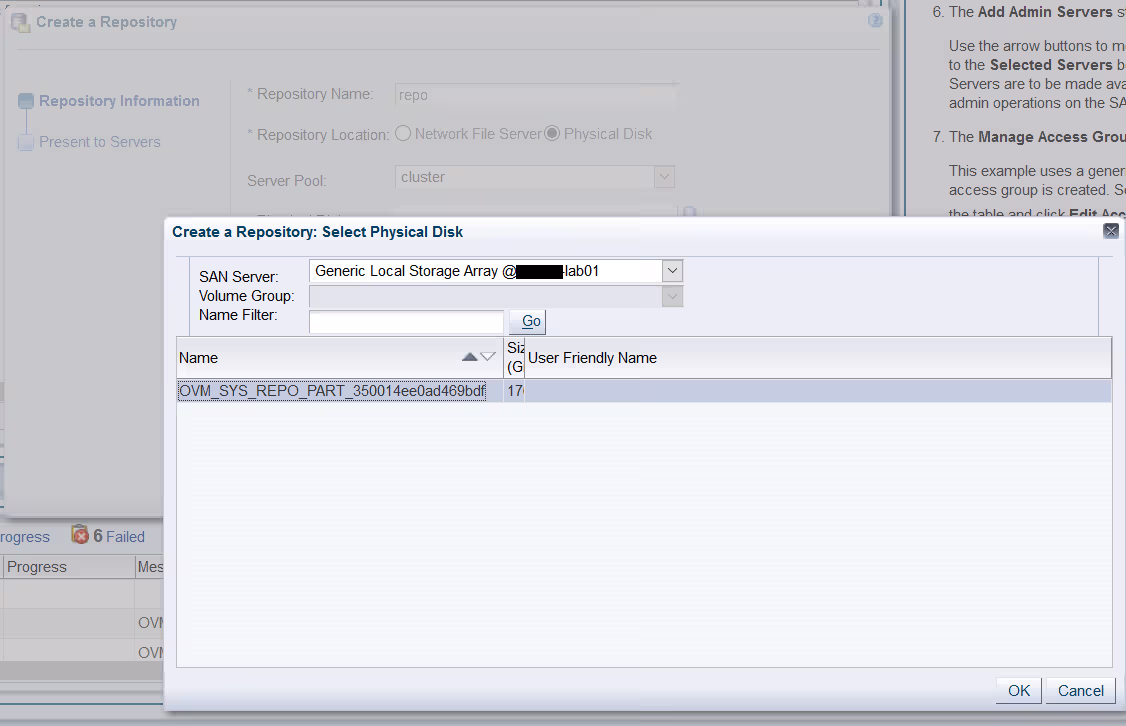The height and width of the screenshot is (726, 1126).
Task: Open the Volume Group dropdown
Action: pyautogui.click(x=672, y=296)
